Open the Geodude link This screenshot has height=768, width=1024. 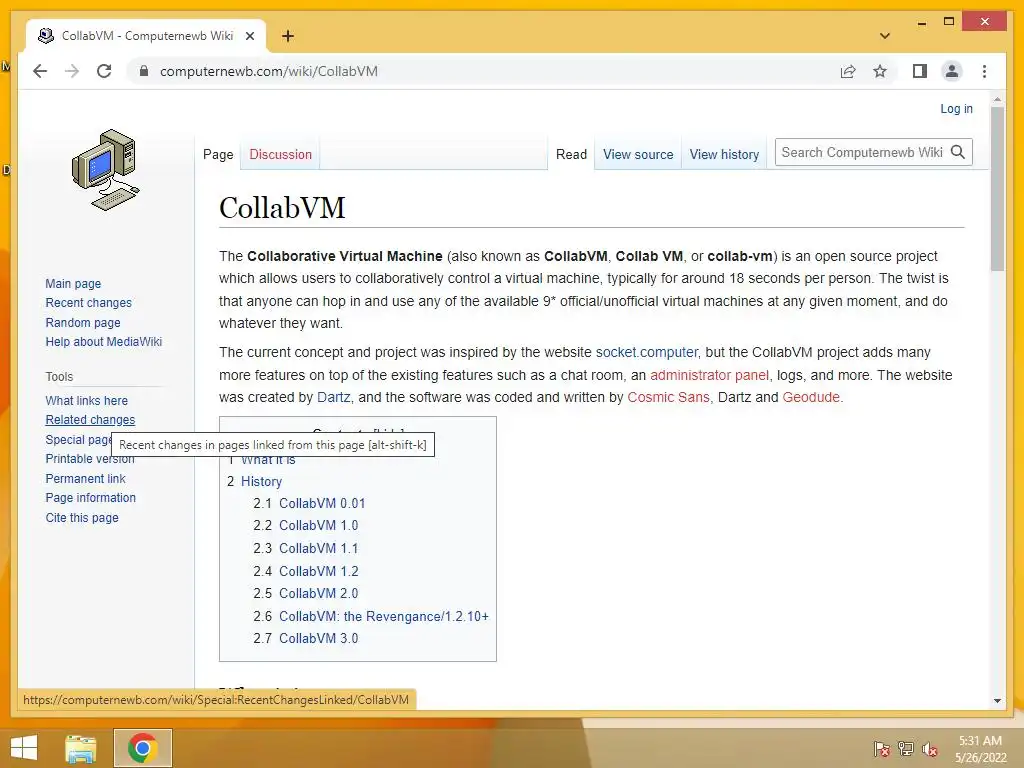tap(811, 397)
